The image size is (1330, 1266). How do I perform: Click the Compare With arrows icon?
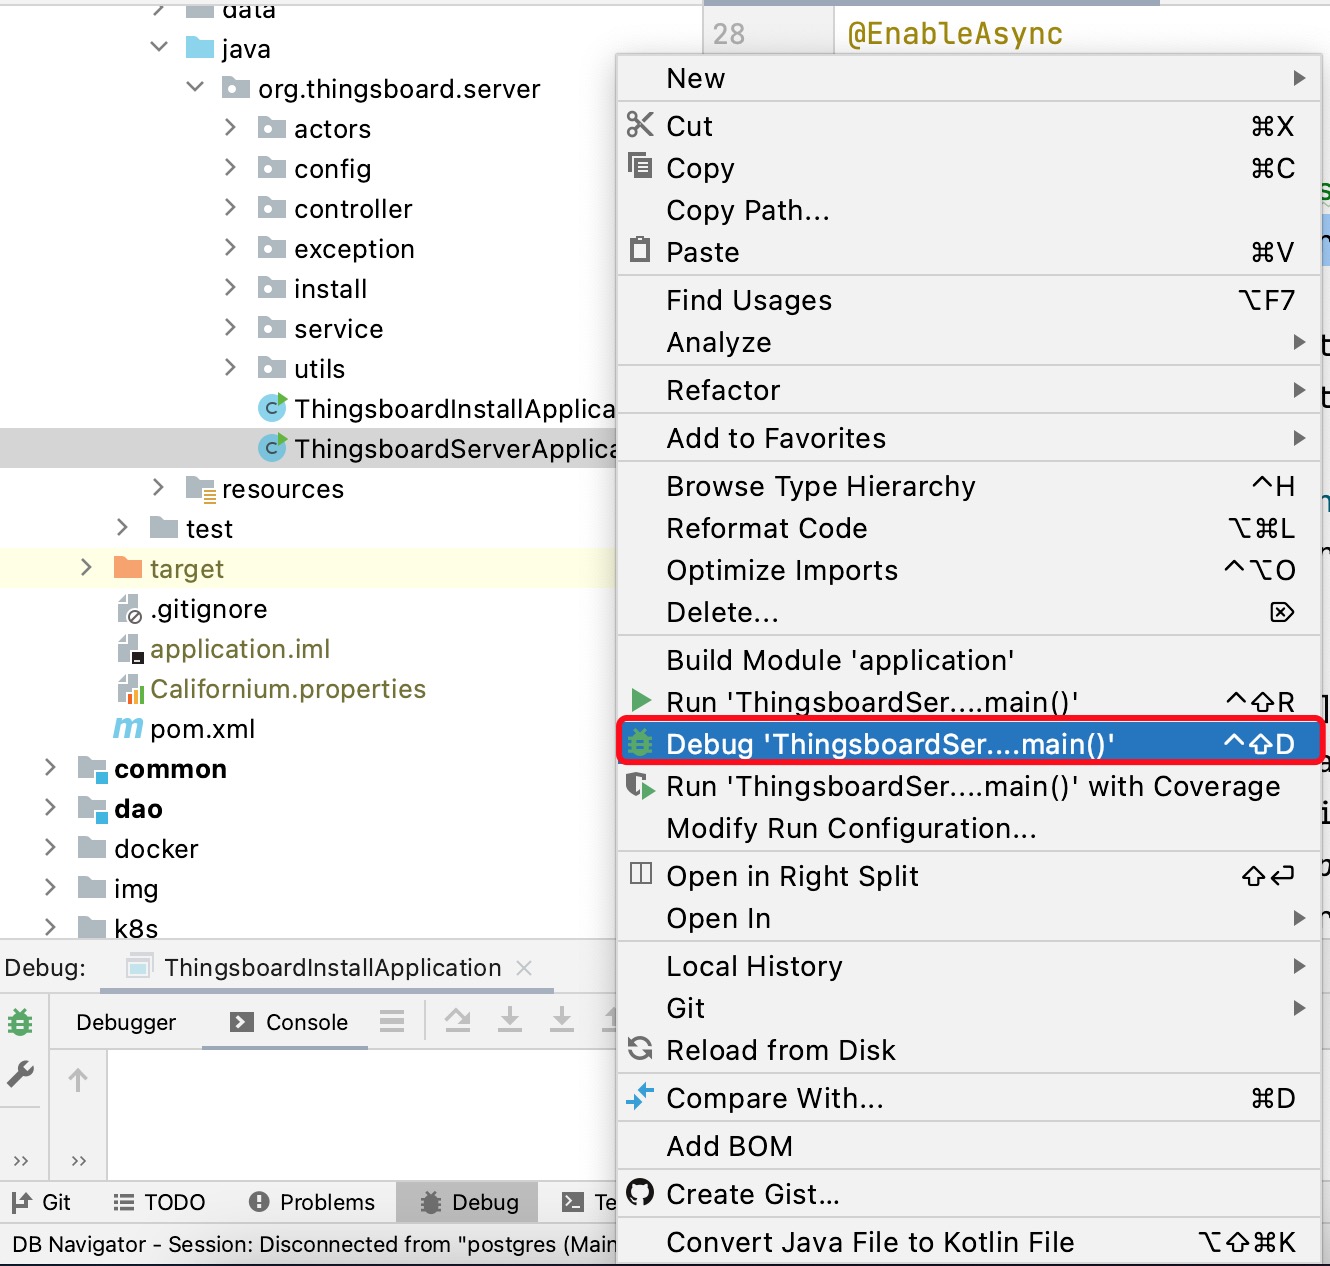point(640,1096)
